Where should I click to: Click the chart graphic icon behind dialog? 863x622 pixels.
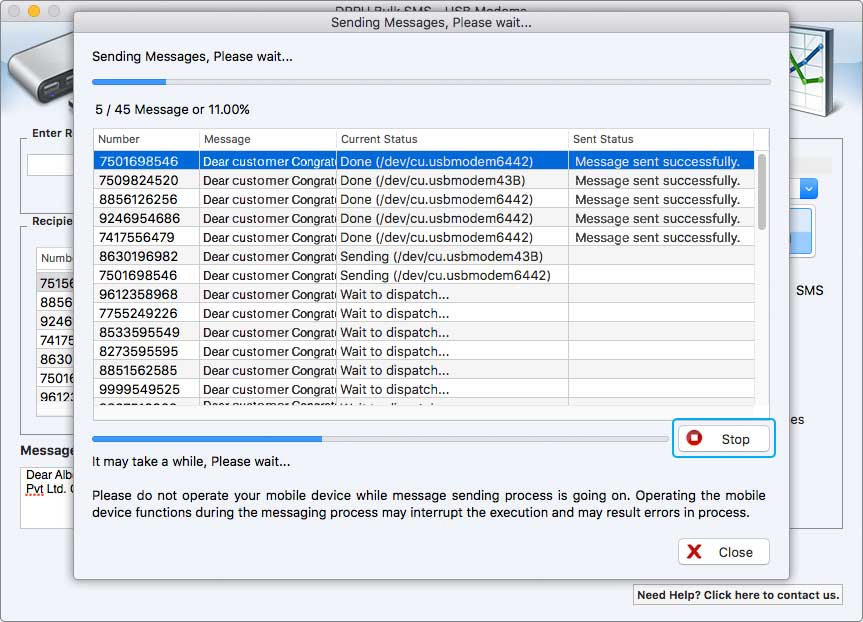click(813, 70)
